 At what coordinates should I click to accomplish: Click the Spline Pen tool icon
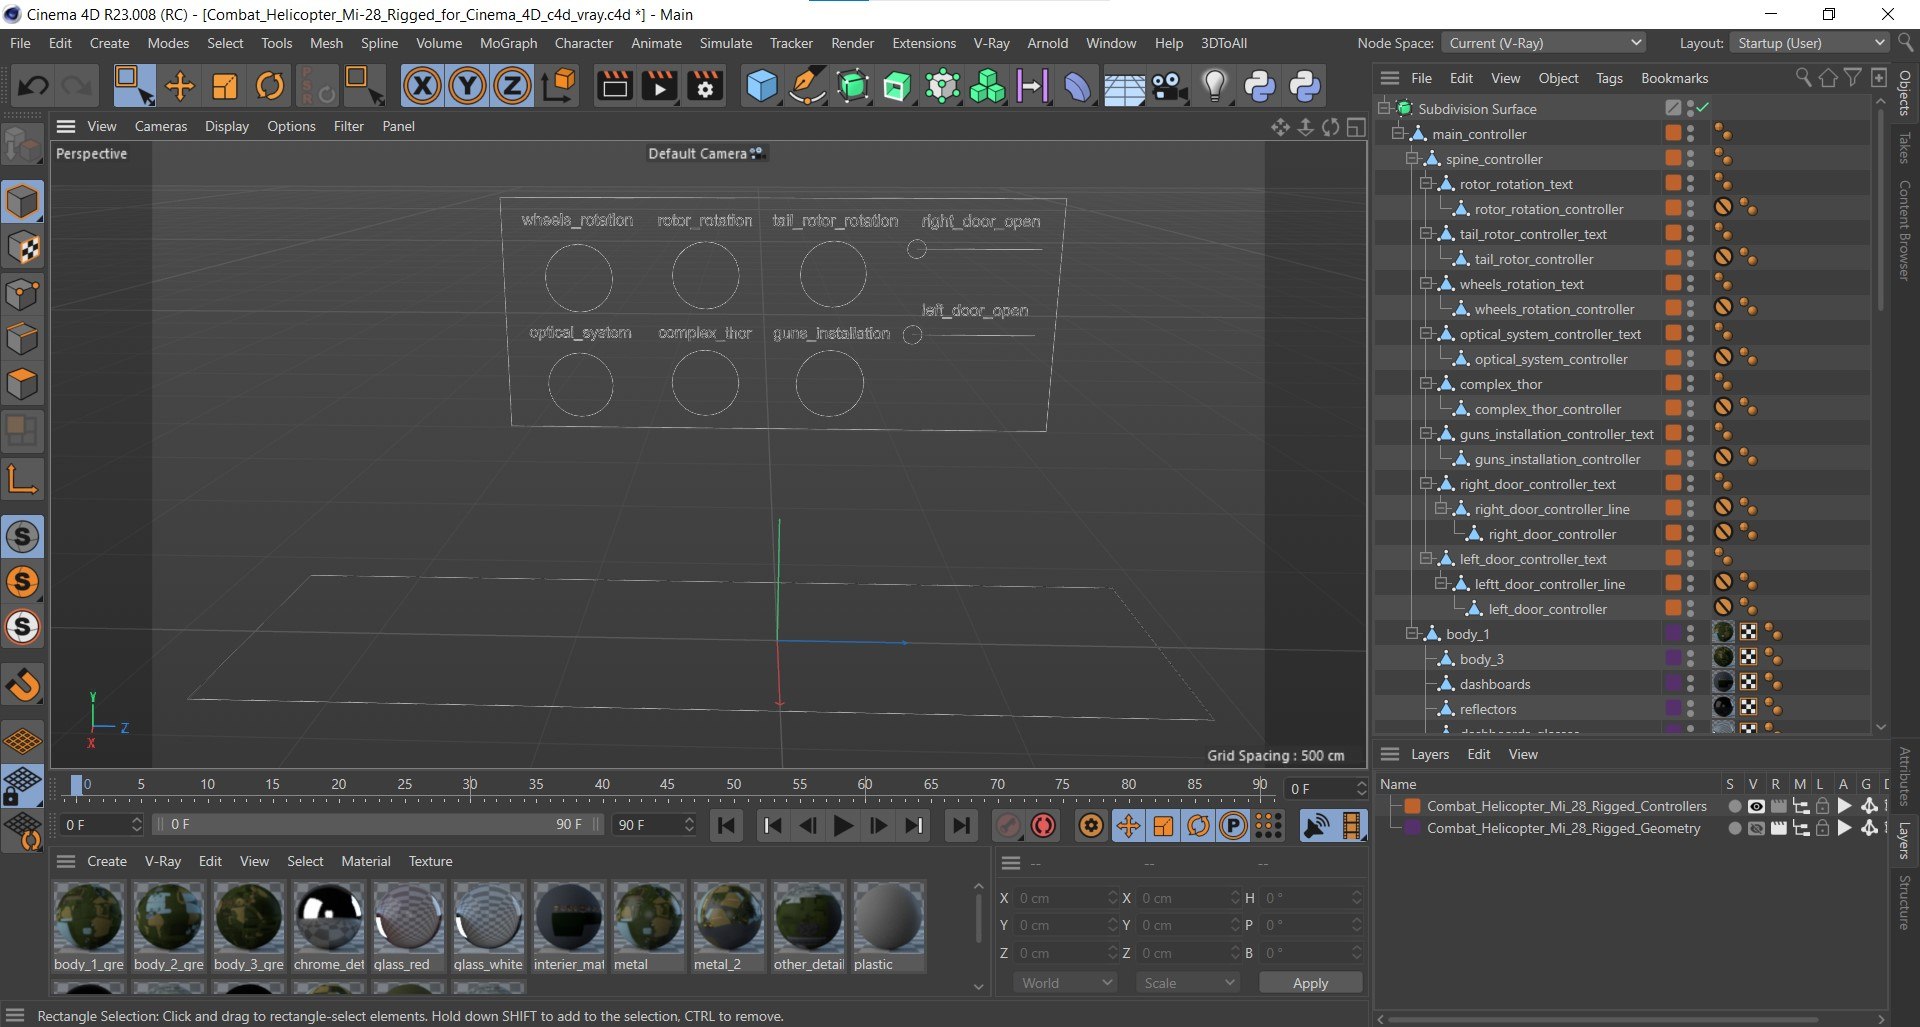[807, 86]
